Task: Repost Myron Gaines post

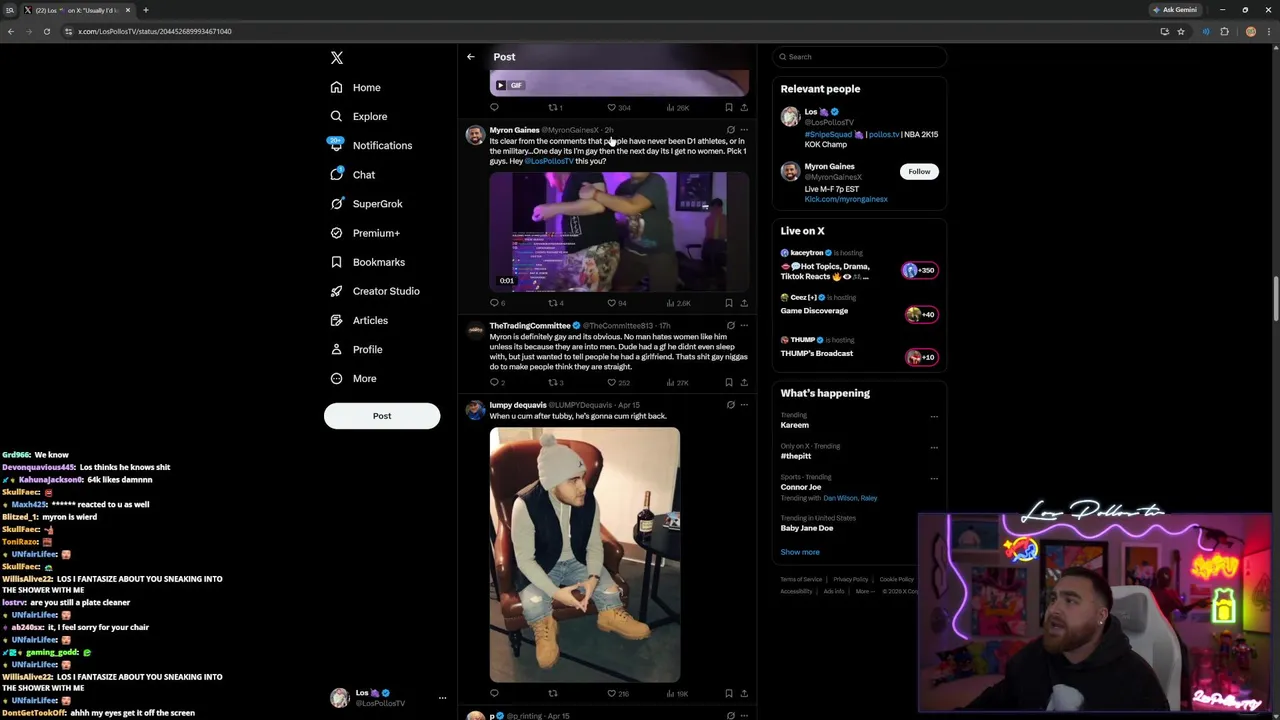Action: tap(552, 303)
